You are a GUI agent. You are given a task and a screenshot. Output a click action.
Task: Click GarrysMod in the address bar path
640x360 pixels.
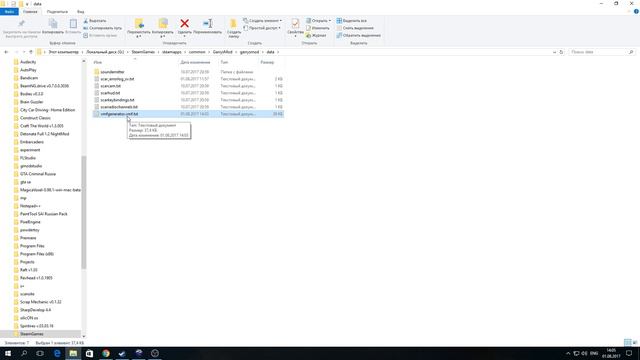[222, 52]
